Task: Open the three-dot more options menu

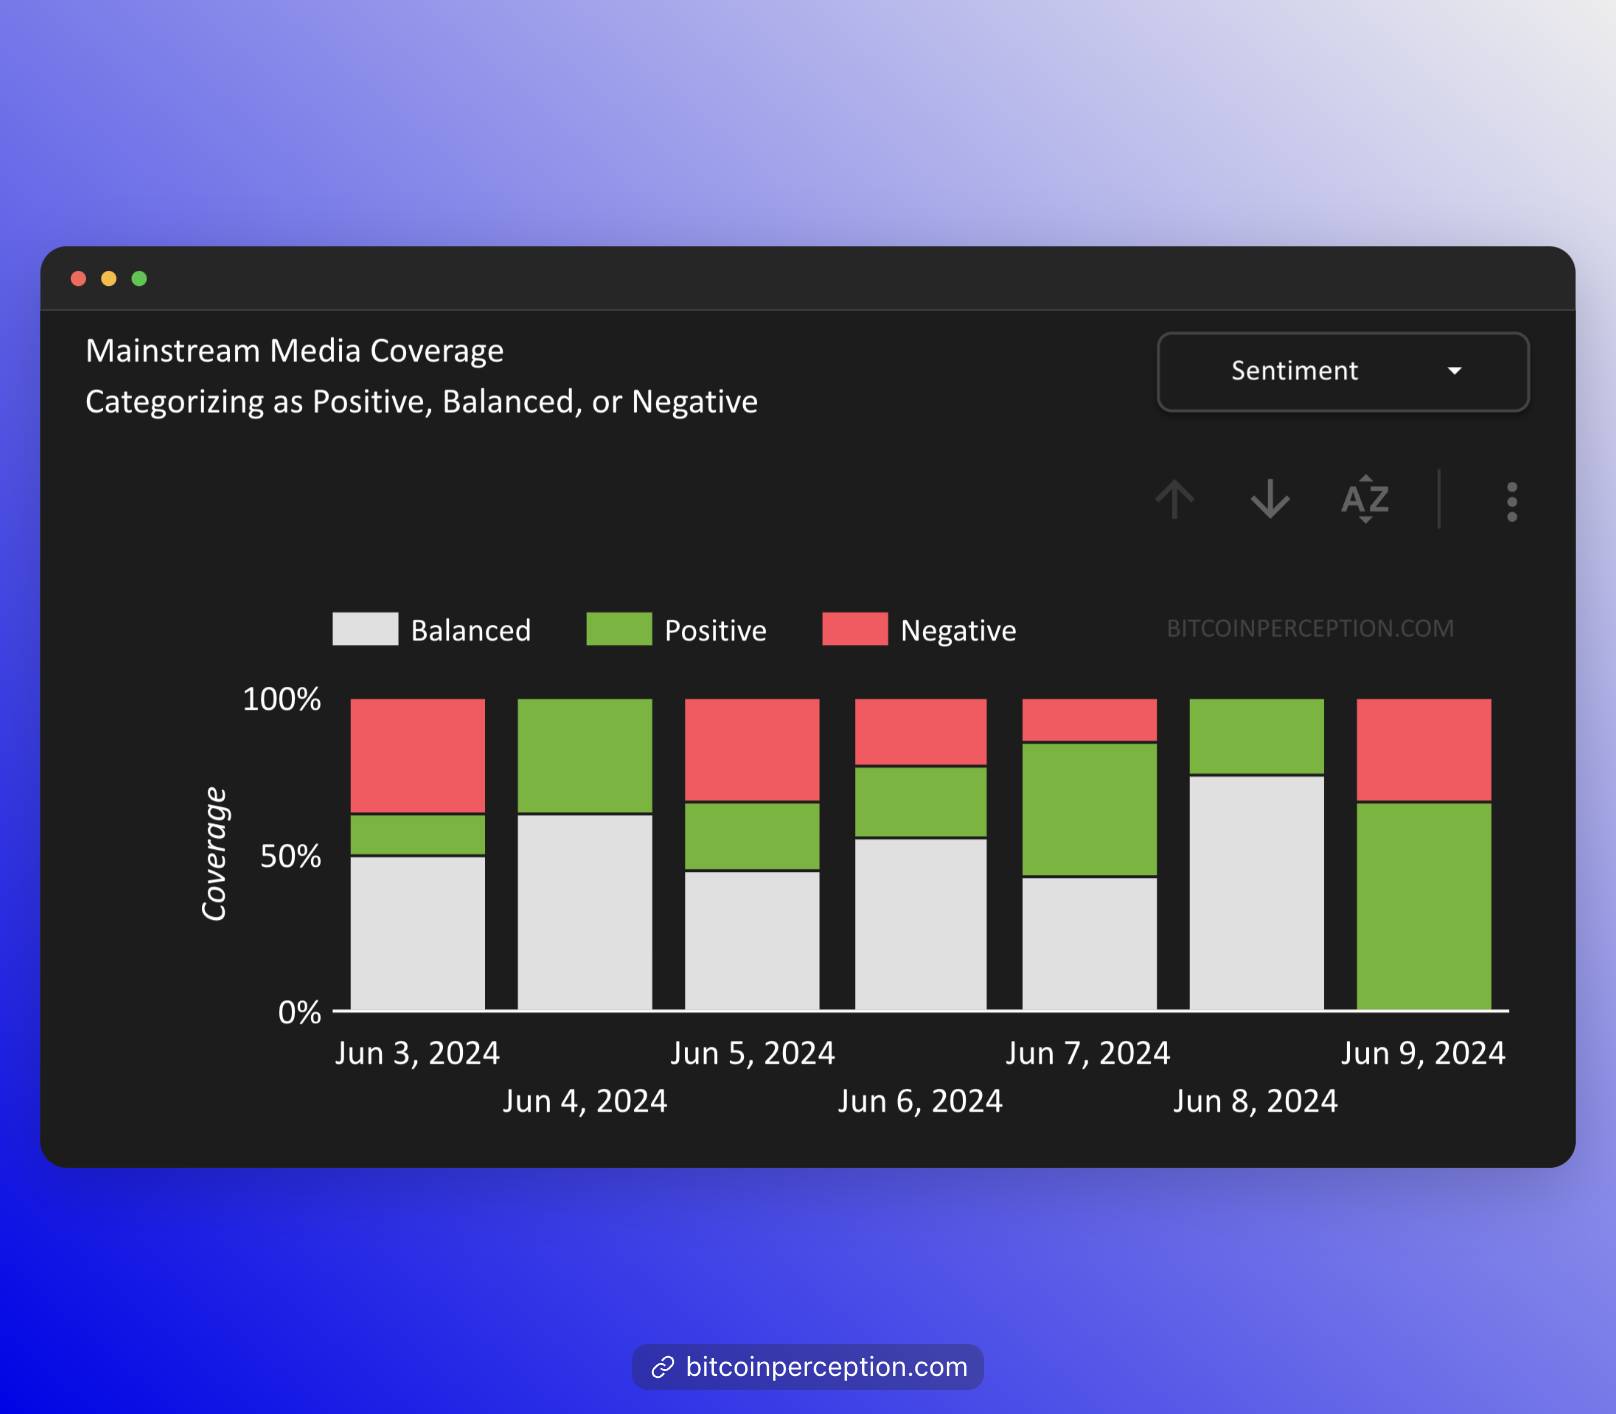Action: 1511,502
